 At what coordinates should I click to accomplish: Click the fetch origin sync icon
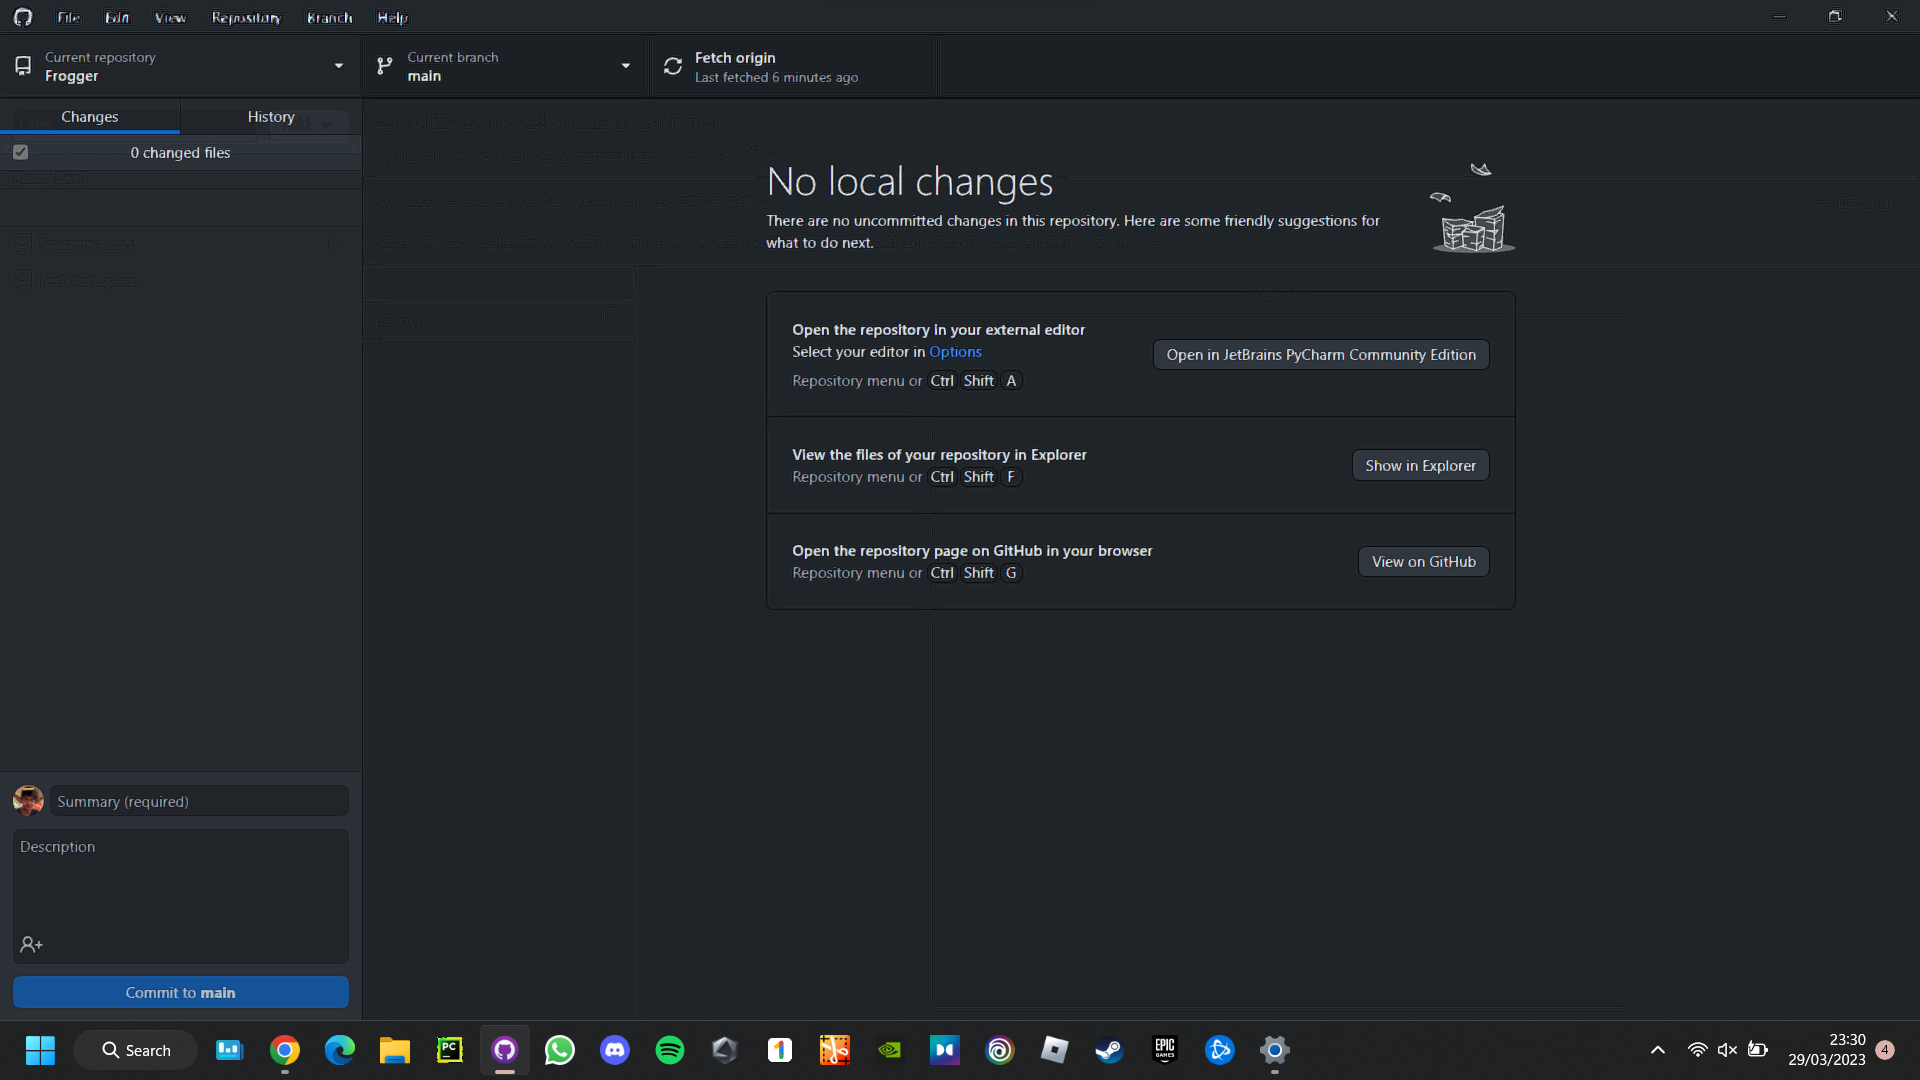(673, 65)
